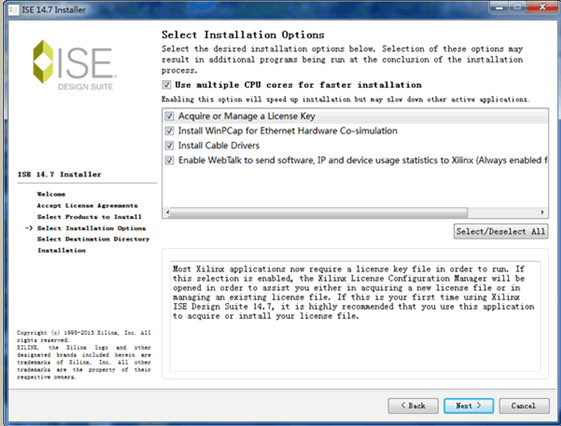This screenshot has height=426, width=561.
Task: Click the ISE Design Suite logo
Action: point(74,64)
